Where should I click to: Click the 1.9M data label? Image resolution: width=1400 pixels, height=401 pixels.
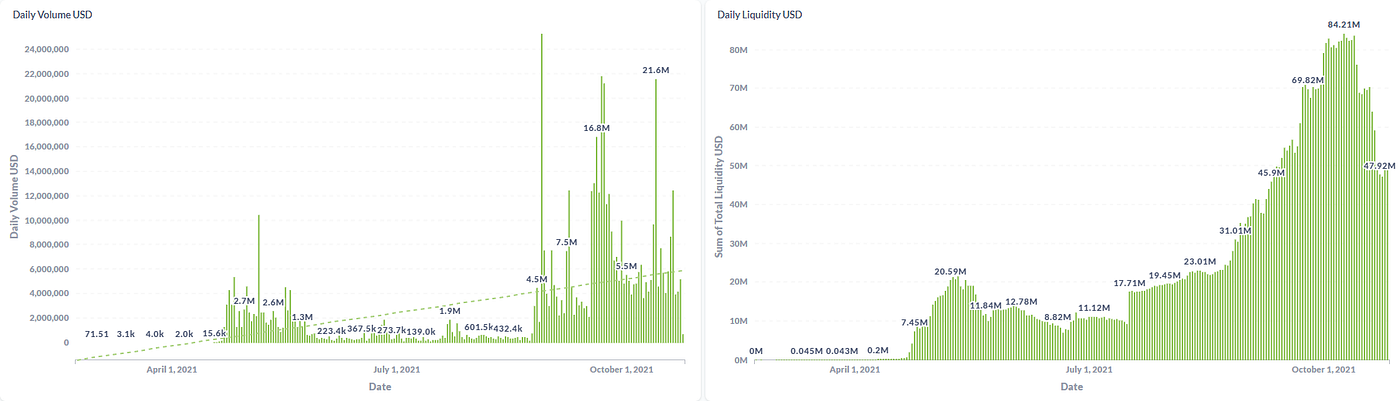pos(450,311)
